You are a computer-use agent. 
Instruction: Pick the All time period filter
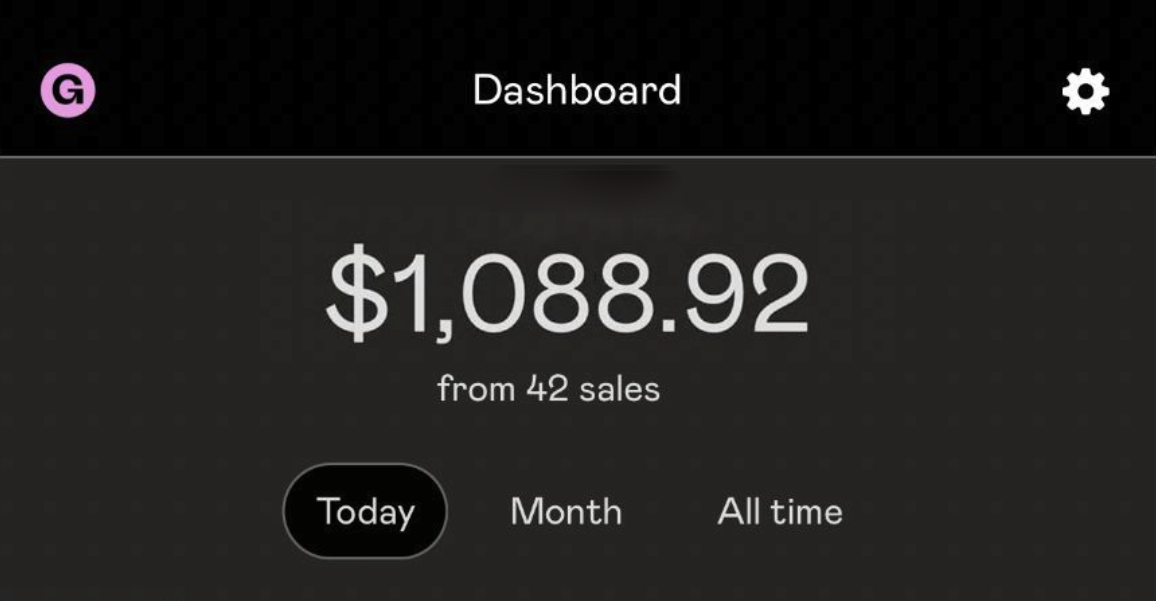(x=780, y=511)
